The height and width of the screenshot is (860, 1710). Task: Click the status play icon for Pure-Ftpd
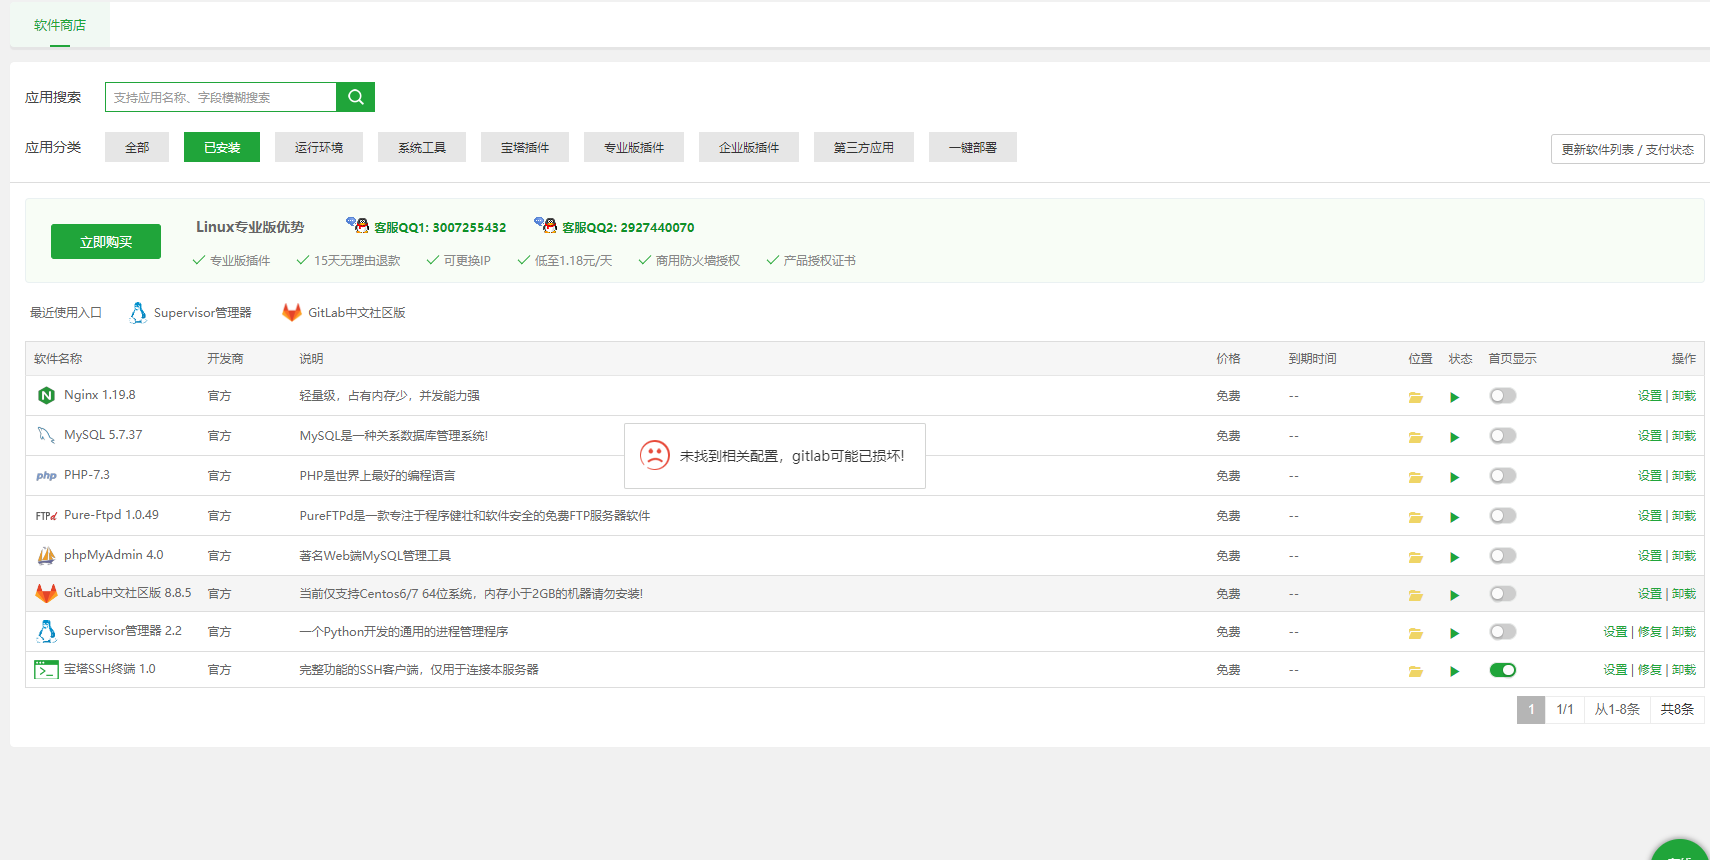pos(1454,517)
